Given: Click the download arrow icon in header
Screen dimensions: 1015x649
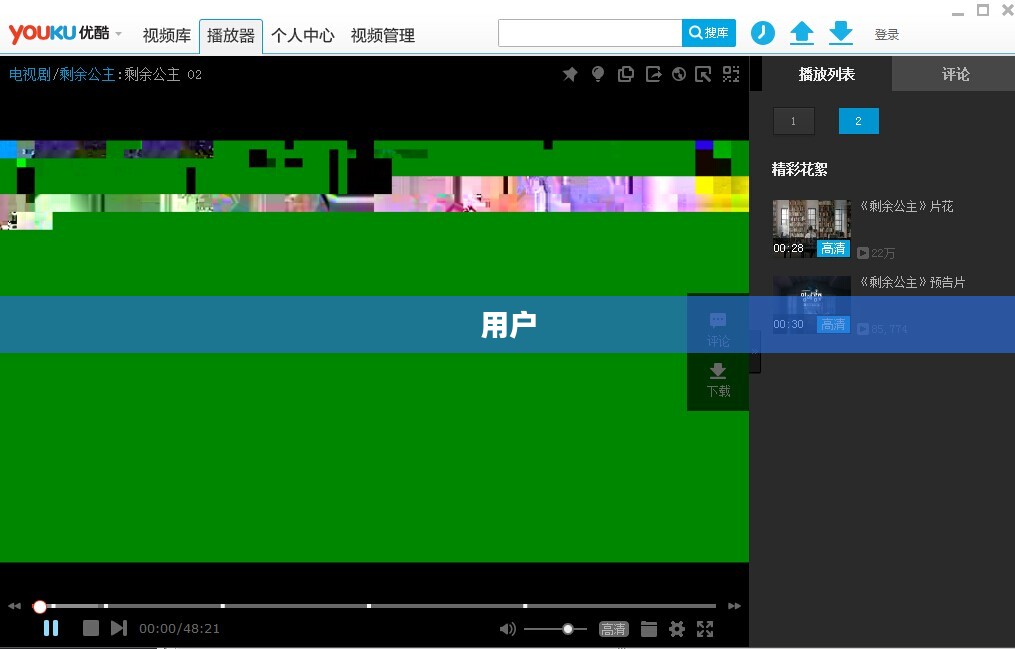Looking at the screenshot, I should pyautogui.click(x=841, y=32).
